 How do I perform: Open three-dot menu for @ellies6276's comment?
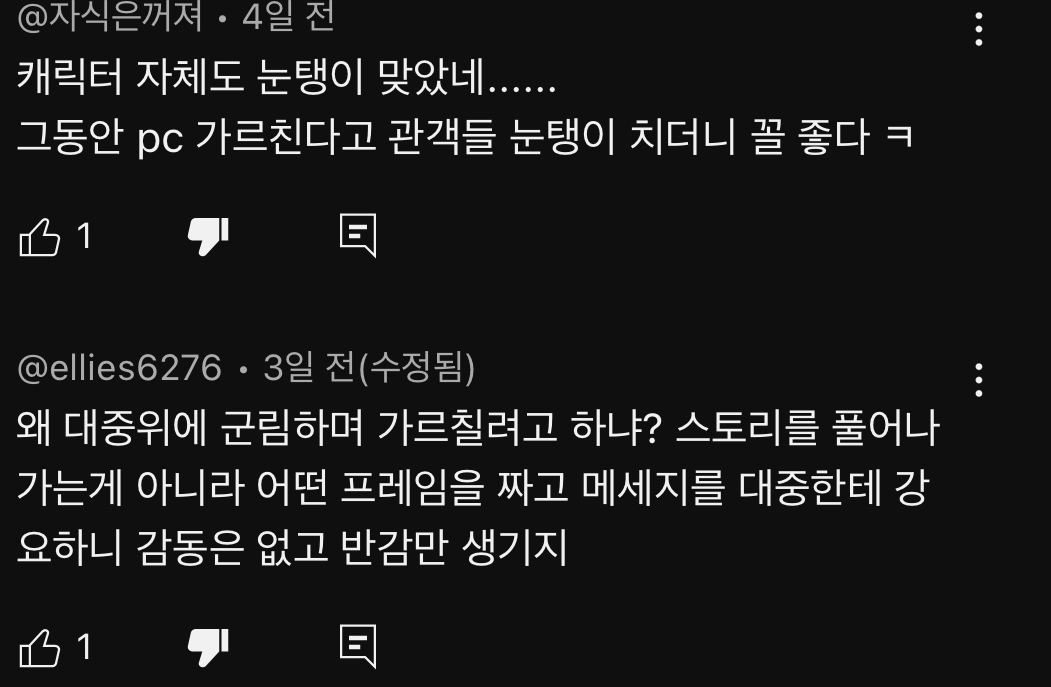click(x=979, y=380)
